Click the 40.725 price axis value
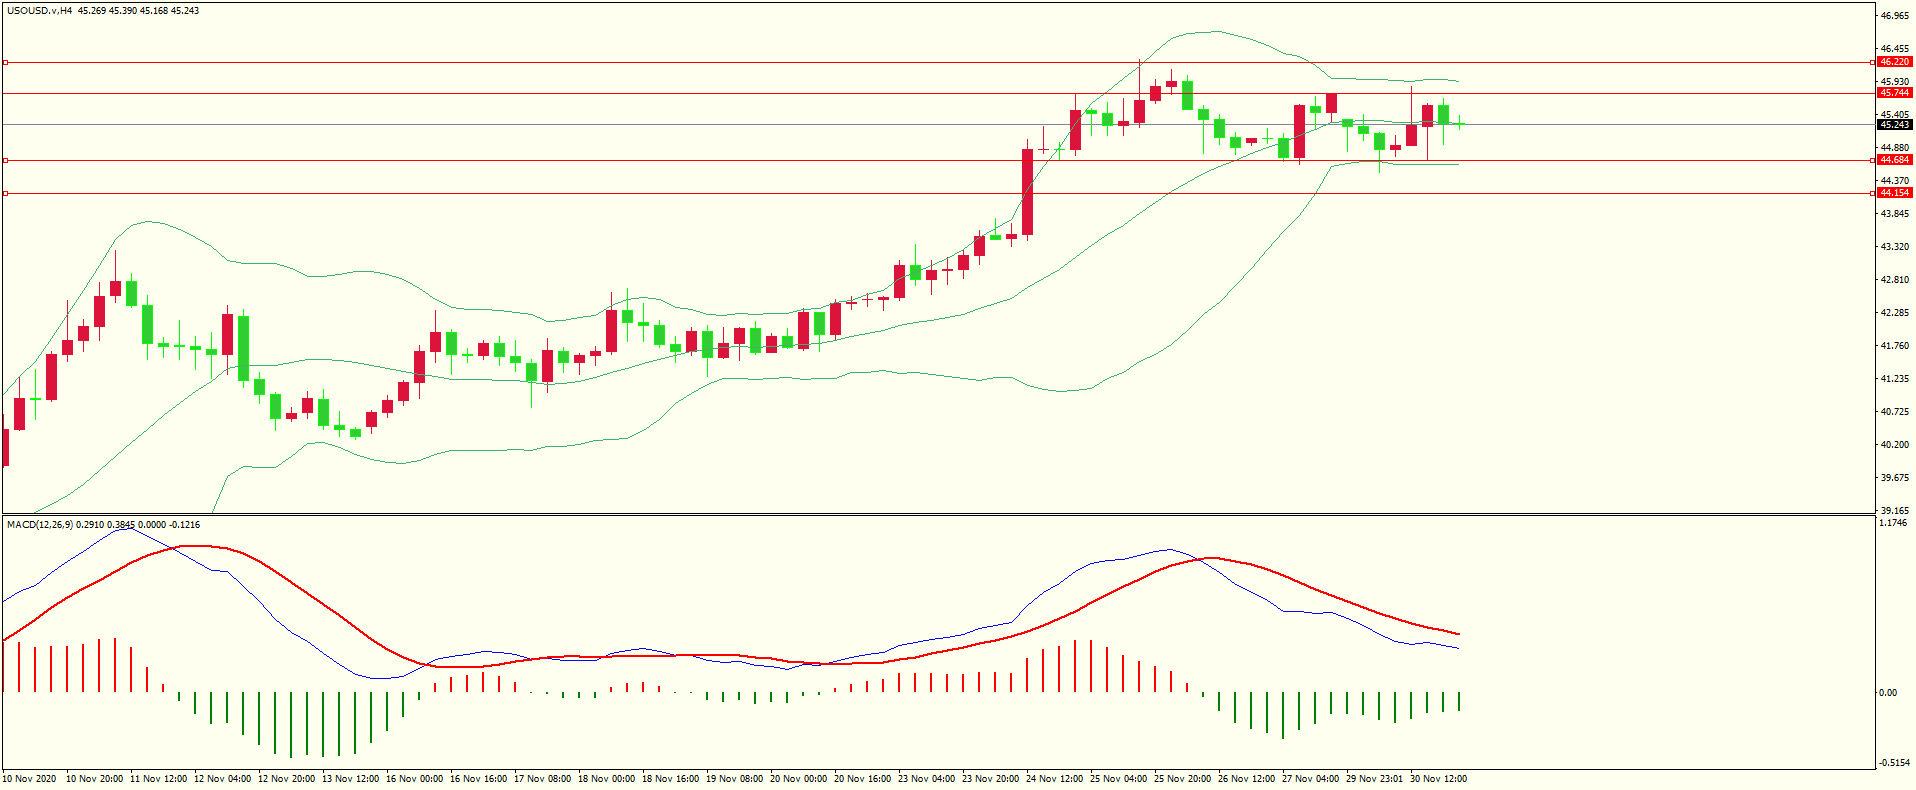Screen dimensions: 1916x790 (x=1894, y=412)
